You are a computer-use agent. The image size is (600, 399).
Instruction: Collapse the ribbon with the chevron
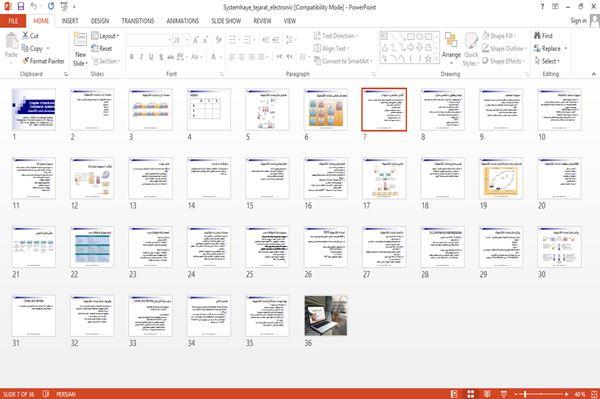[x=594, y=73]
